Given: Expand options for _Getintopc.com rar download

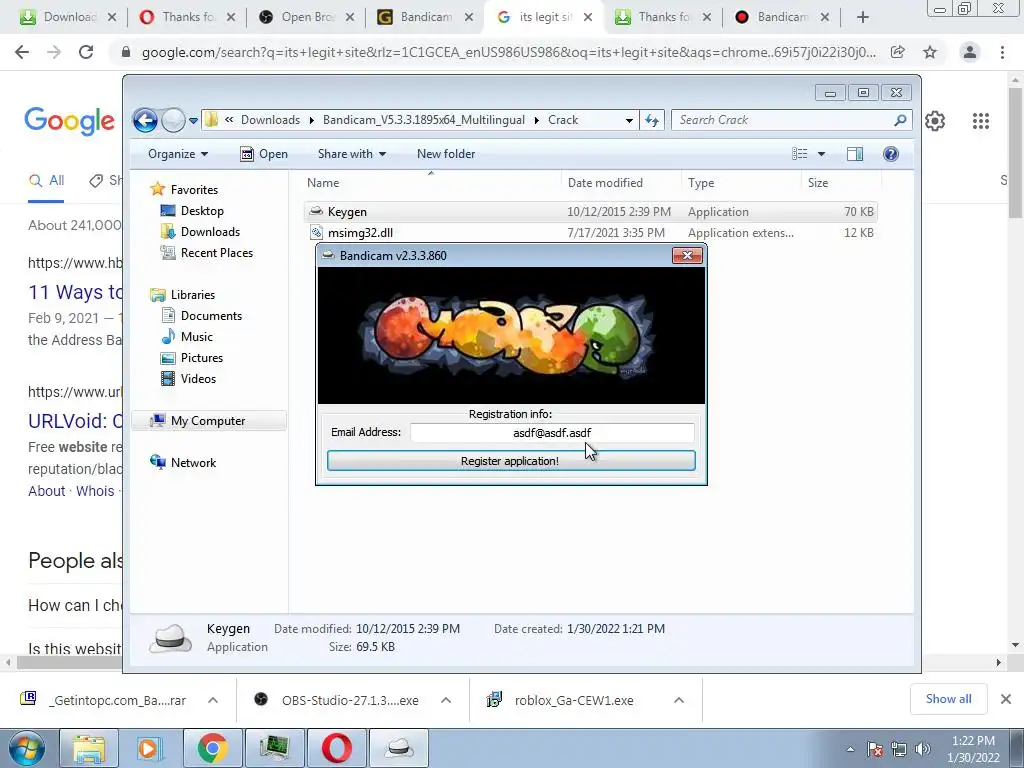Looking at the screenshot, I should click(213, 700).
